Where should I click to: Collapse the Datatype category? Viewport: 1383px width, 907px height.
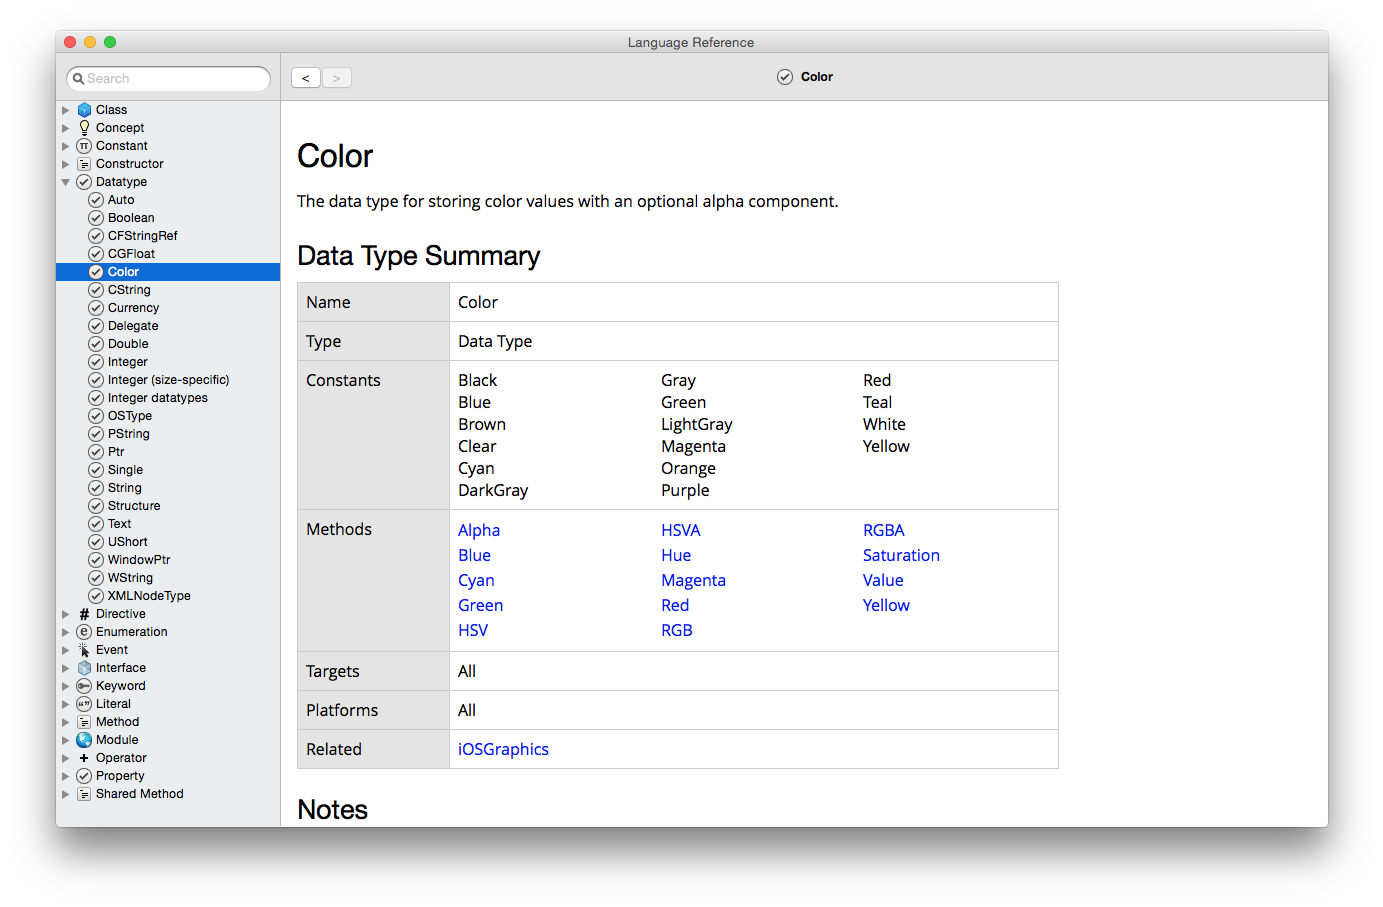[66, 182]
